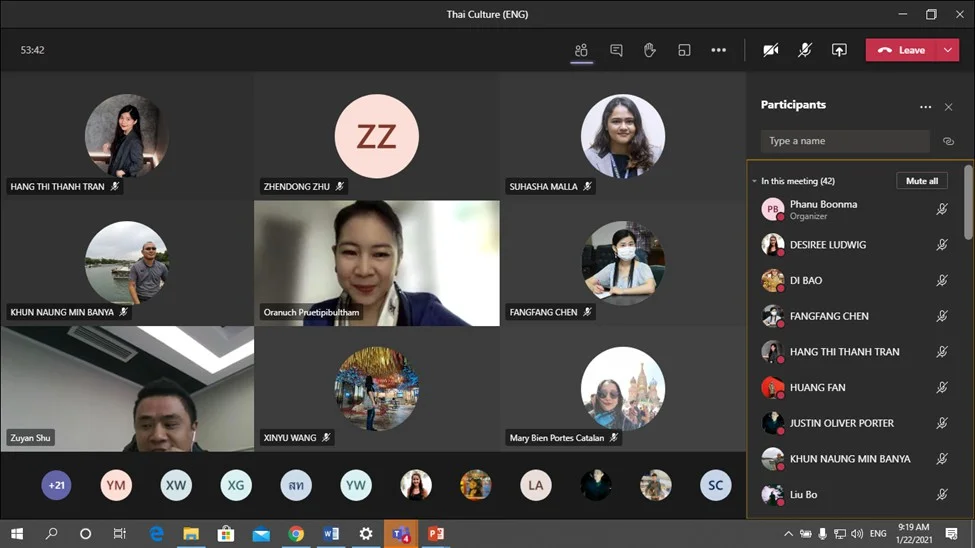
Task: Open the conversation chat icon
Action: point(616,50)
